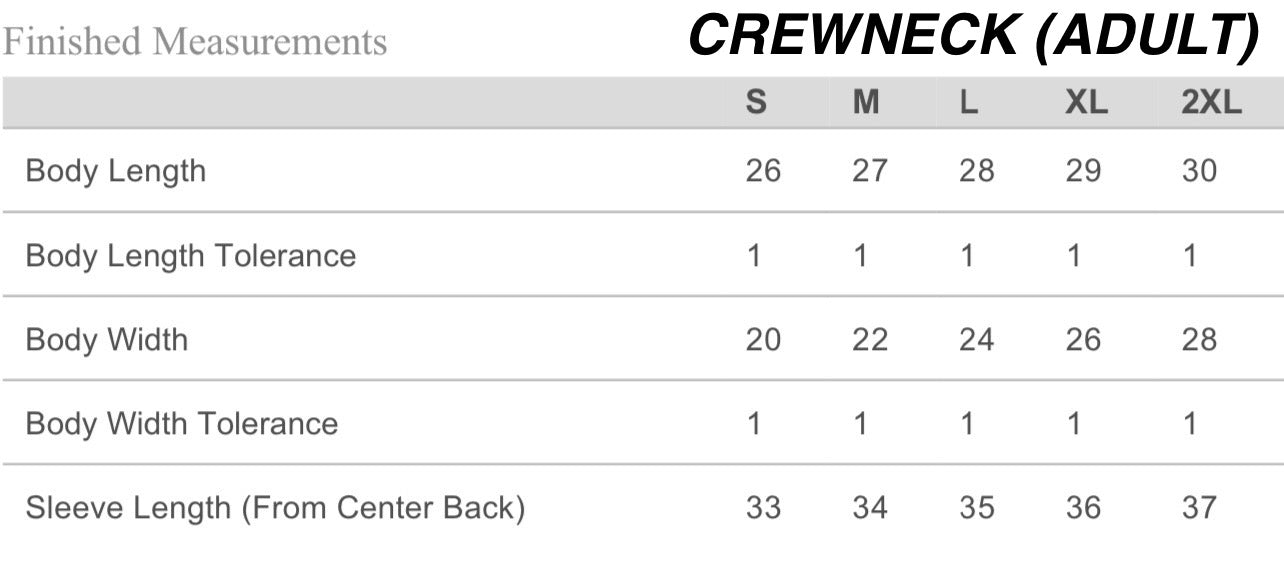Click Body Width value 28 for 2XL
1284x567 pixels.
(1199, 340)
